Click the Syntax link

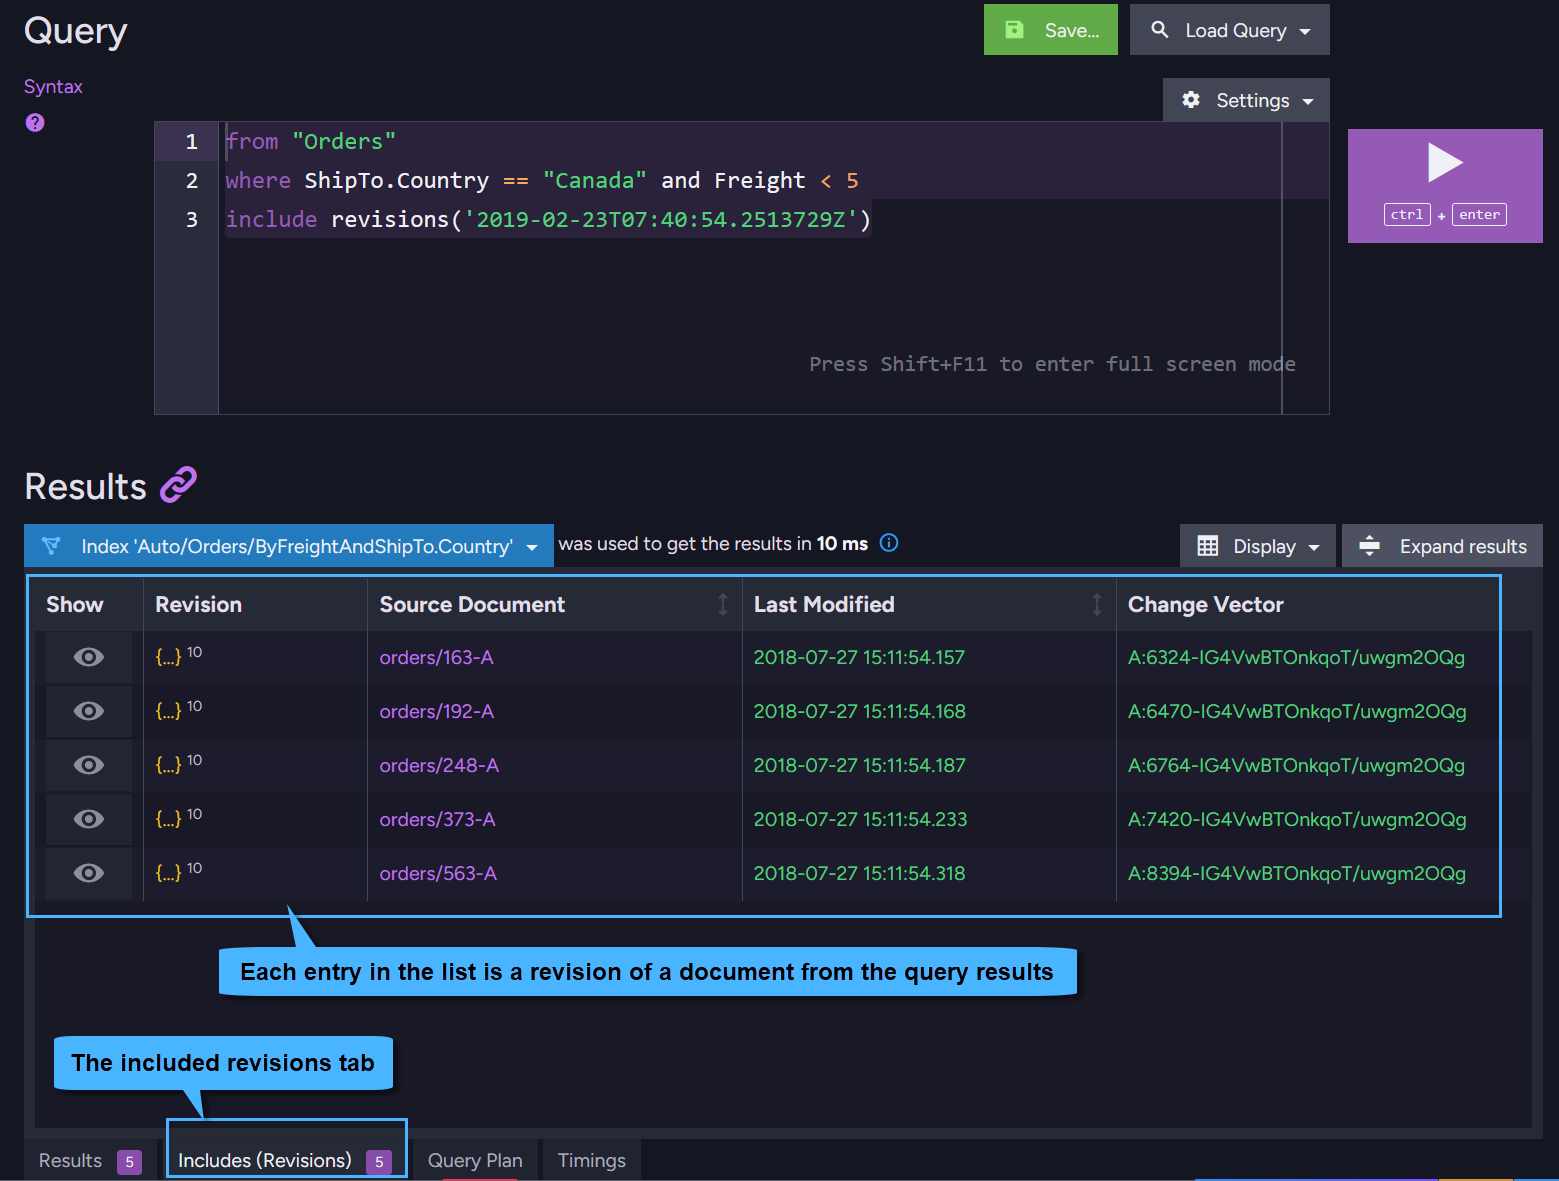[53, 87]
